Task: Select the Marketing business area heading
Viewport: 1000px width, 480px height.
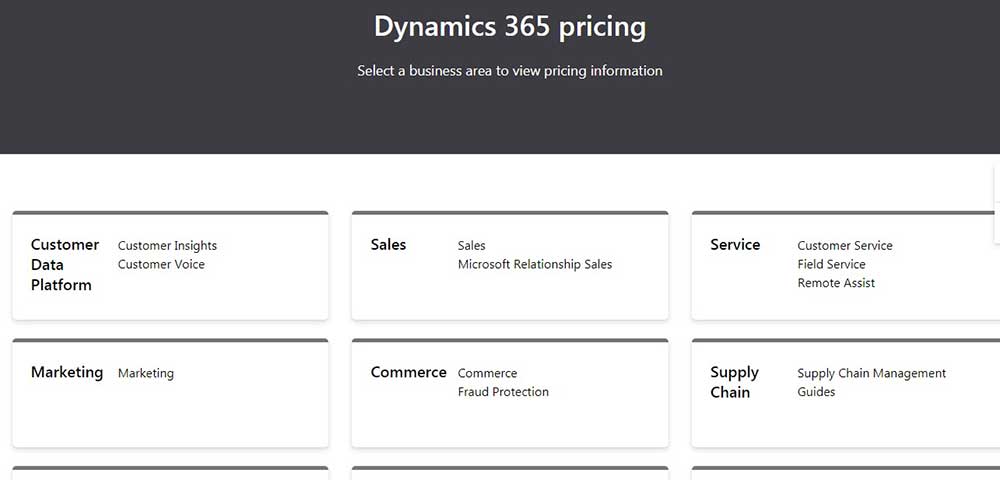Action: tap(67, 372)
